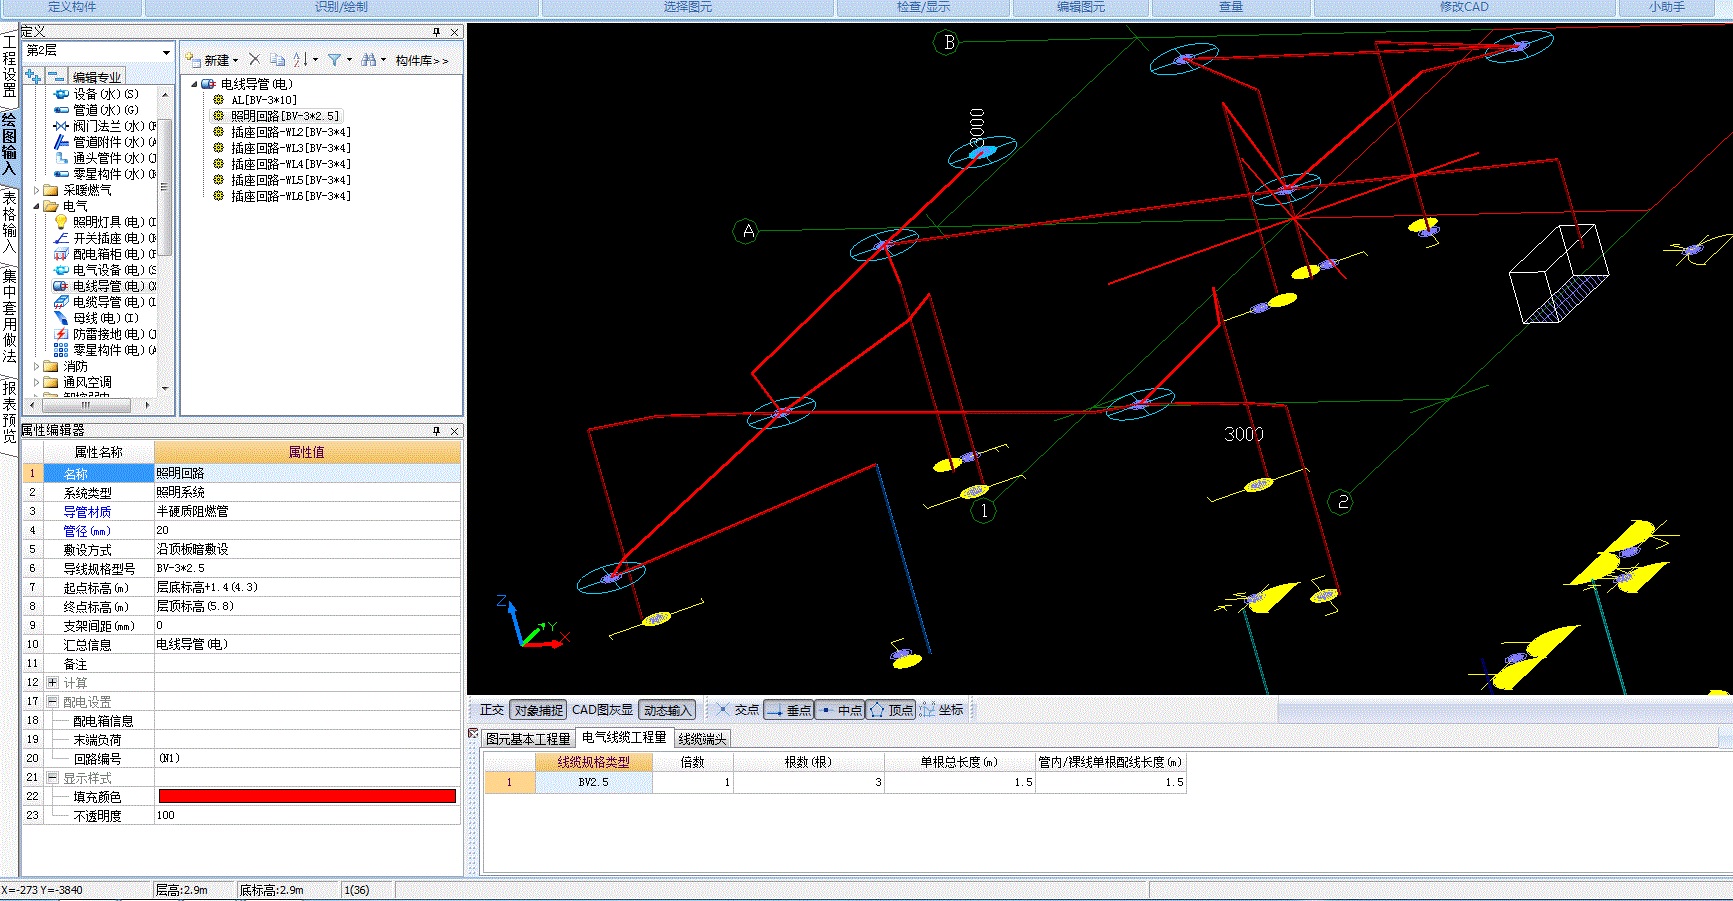This screenshot has height=901, width=1733.
Task: Select 照明灯具(电) bulb item
Action: (104, 222)
